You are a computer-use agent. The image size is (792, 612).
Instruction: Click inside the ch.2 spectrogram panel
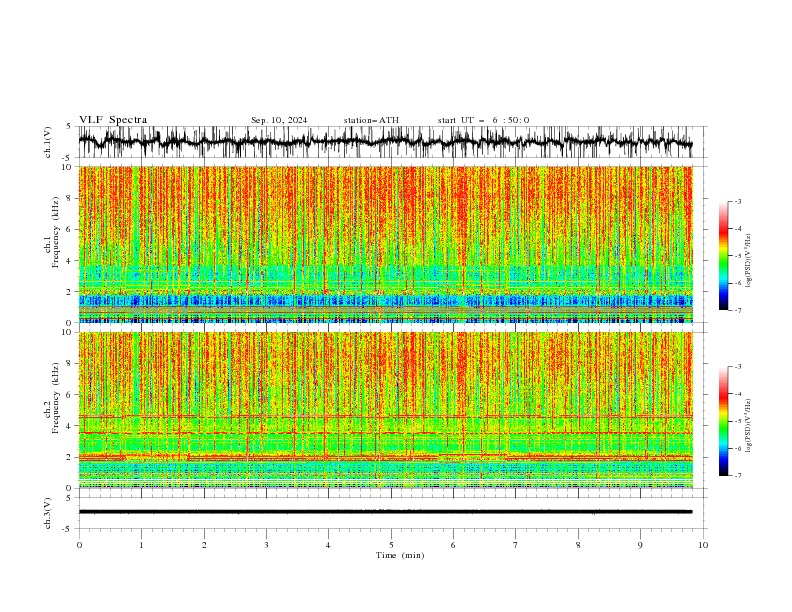tap(385, 410)
